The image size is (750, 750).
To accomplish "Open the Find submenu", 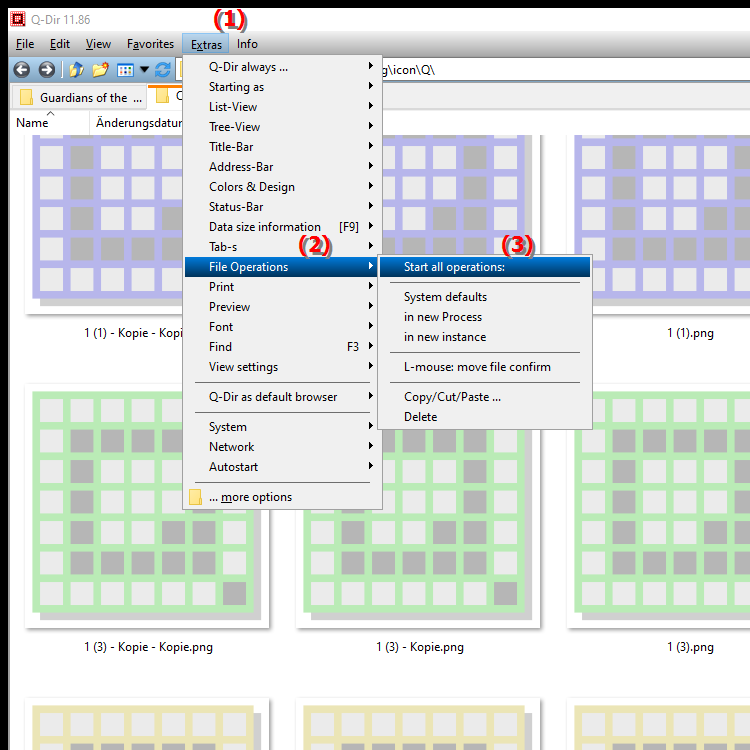I will coord(283,347).
